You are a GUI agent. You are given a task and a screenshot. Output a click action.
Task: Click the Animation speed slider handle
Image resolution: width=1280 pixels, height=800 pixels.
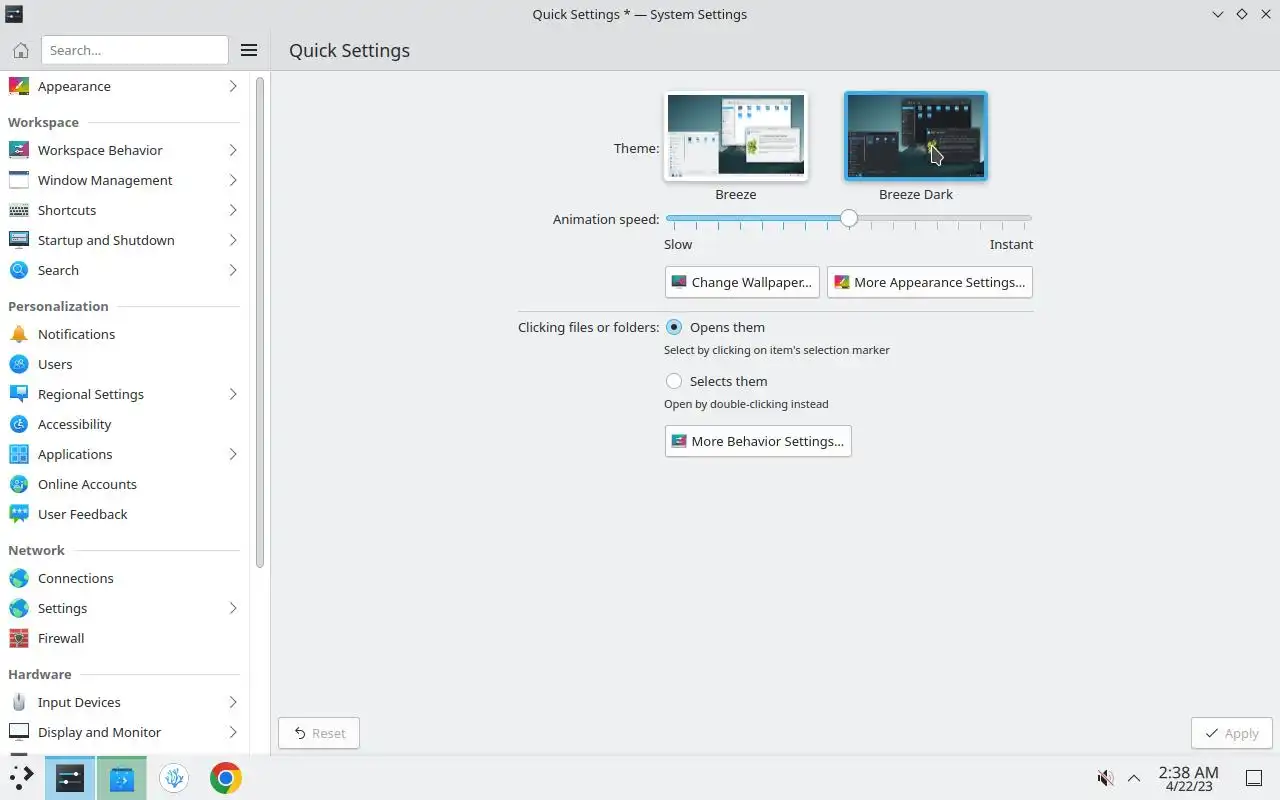point(849,218)
